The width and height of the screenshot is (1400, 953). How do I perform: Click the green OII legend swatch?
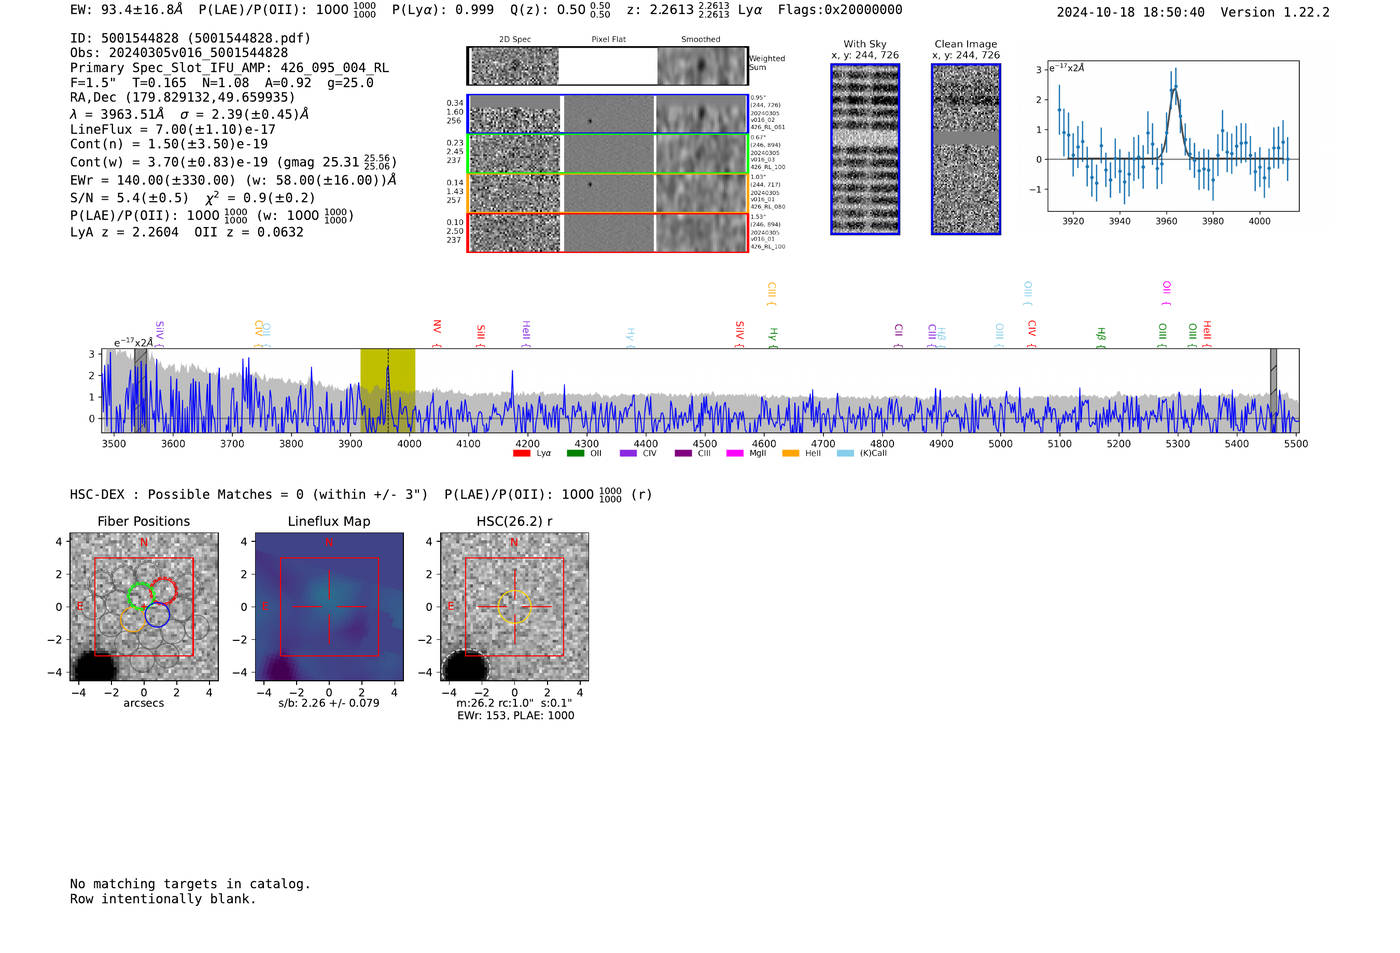tap(575, 454)
